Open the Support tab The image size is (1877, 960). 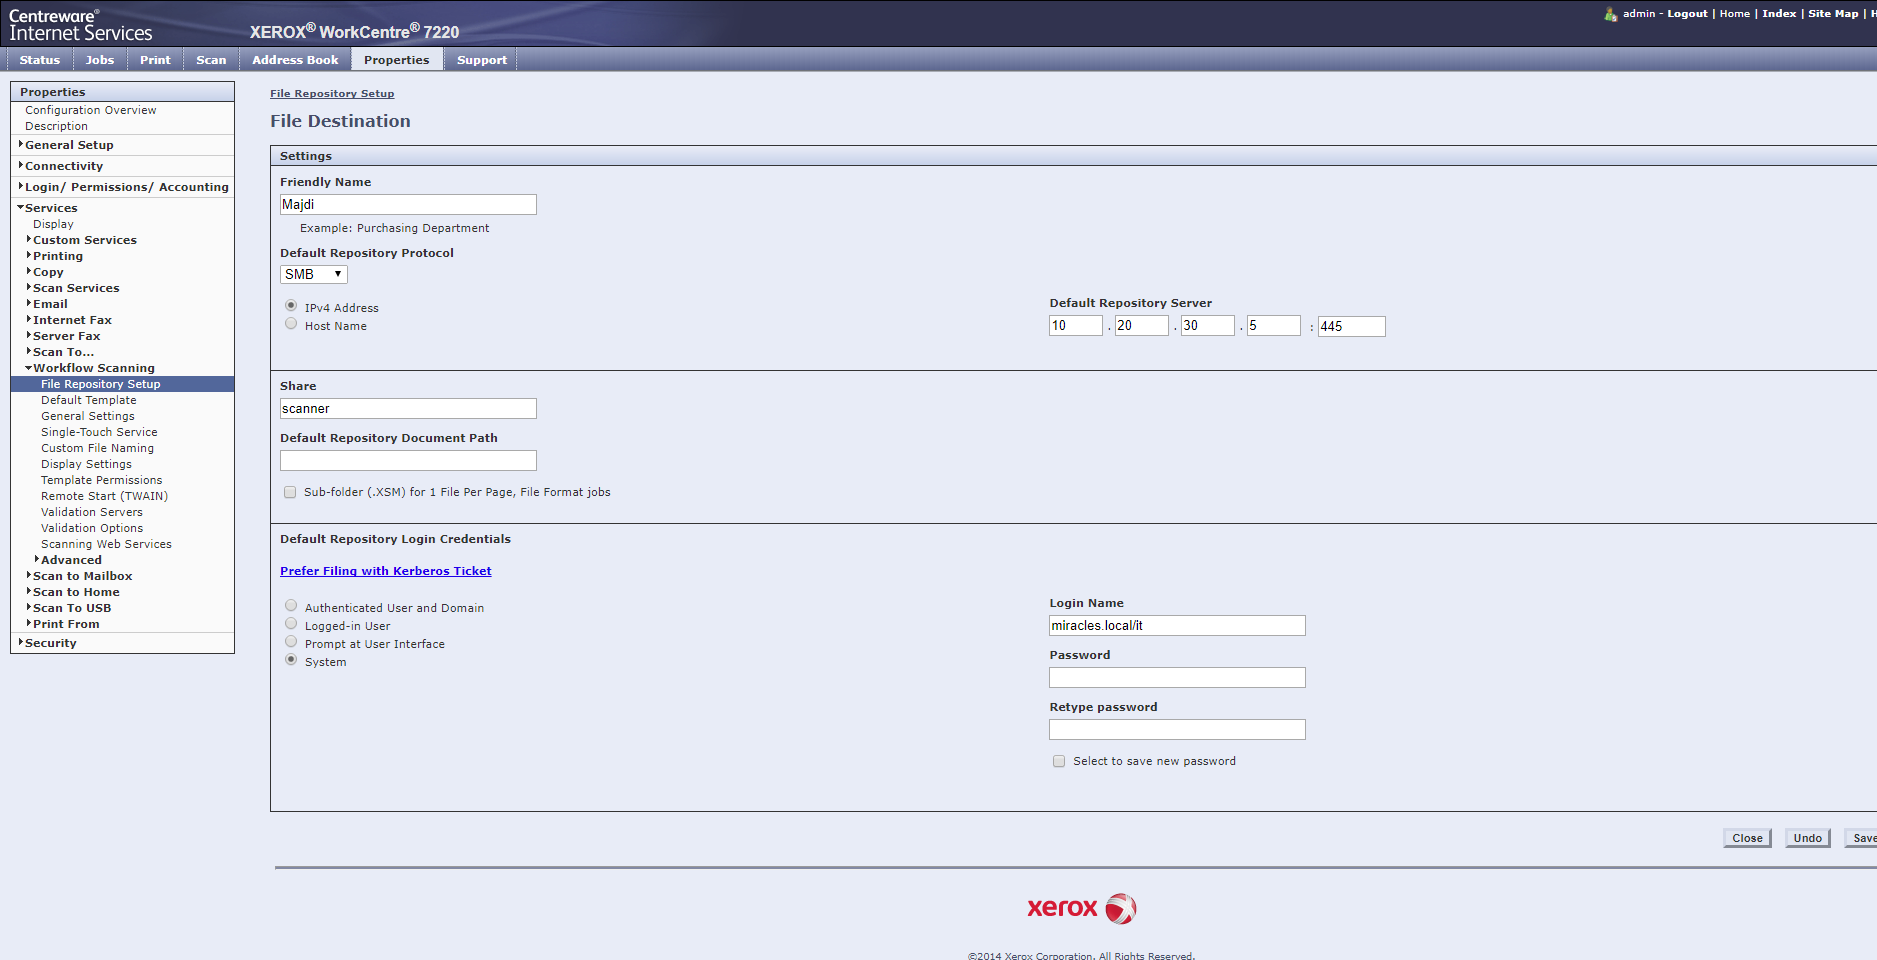pyautogui.click(x=482, y=60)
